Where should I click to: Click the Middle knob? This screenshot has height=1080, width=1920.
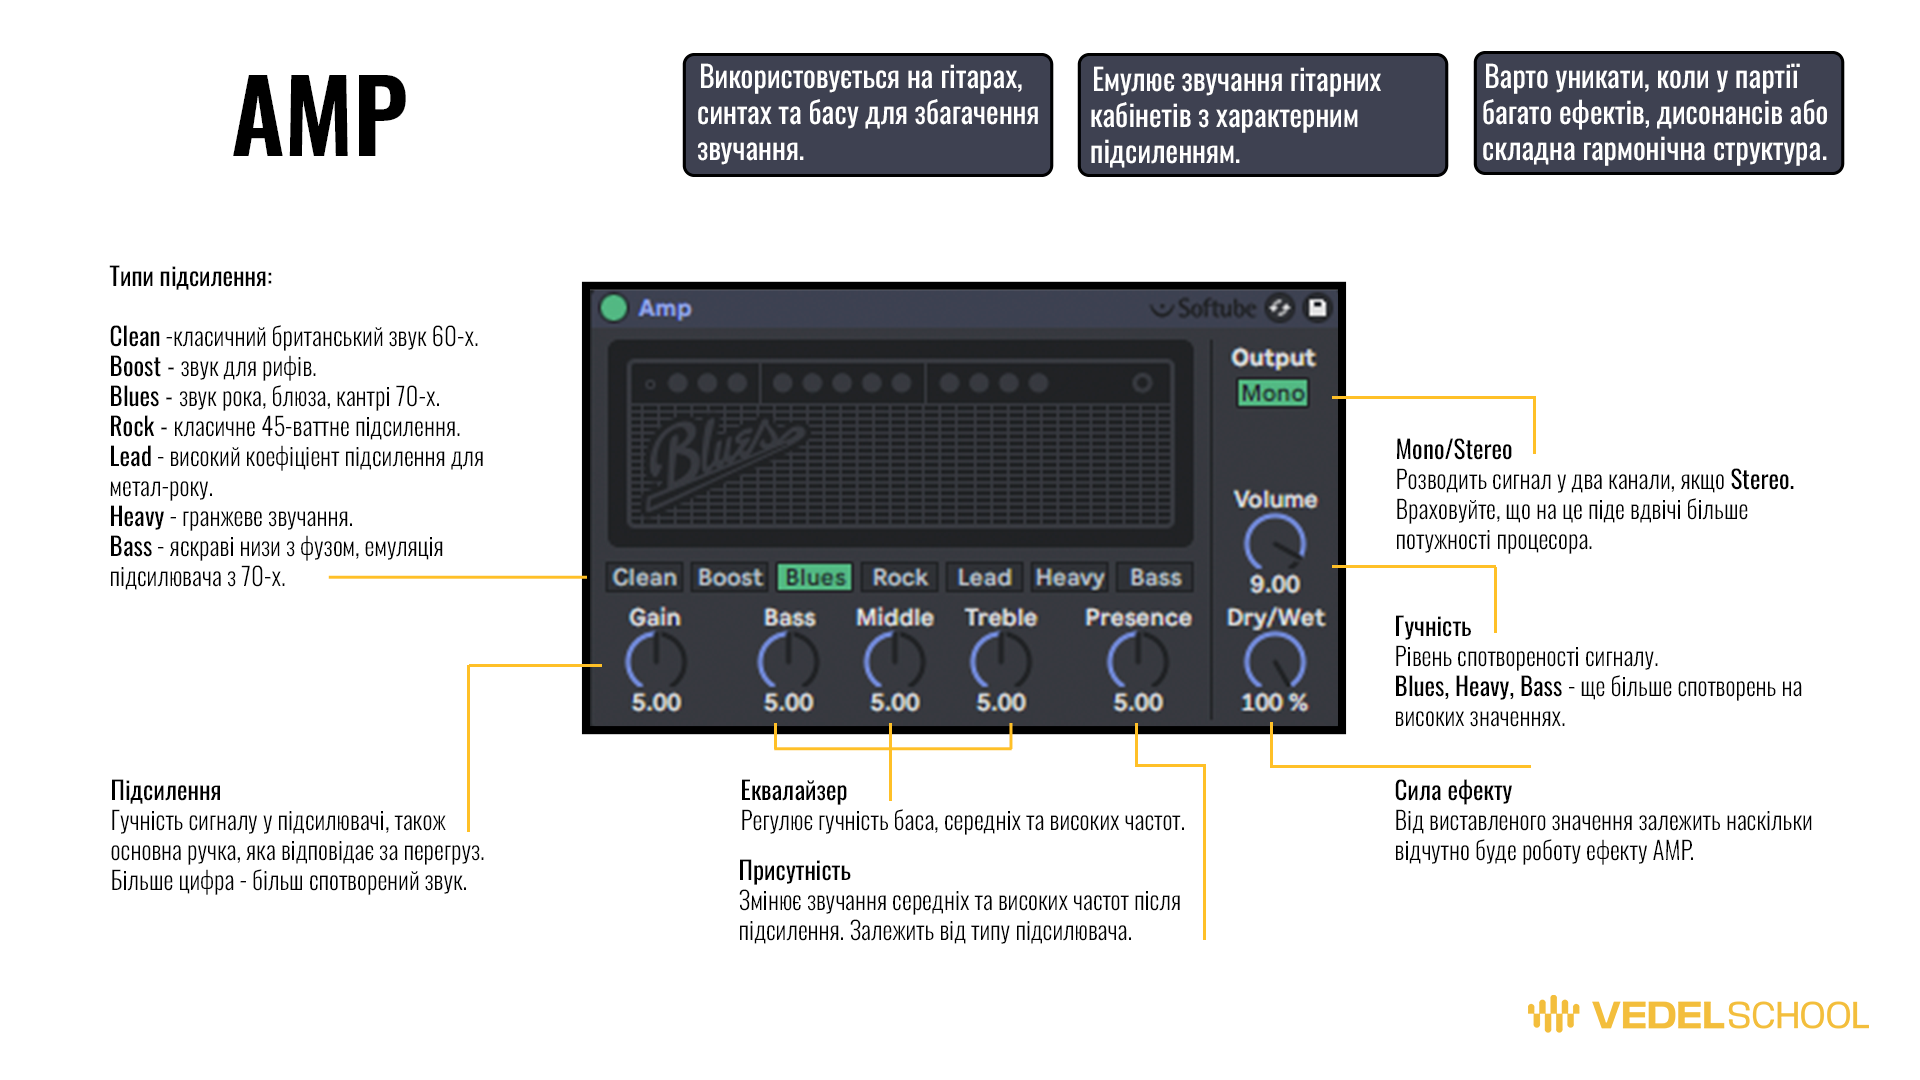[x=894, y=661]
